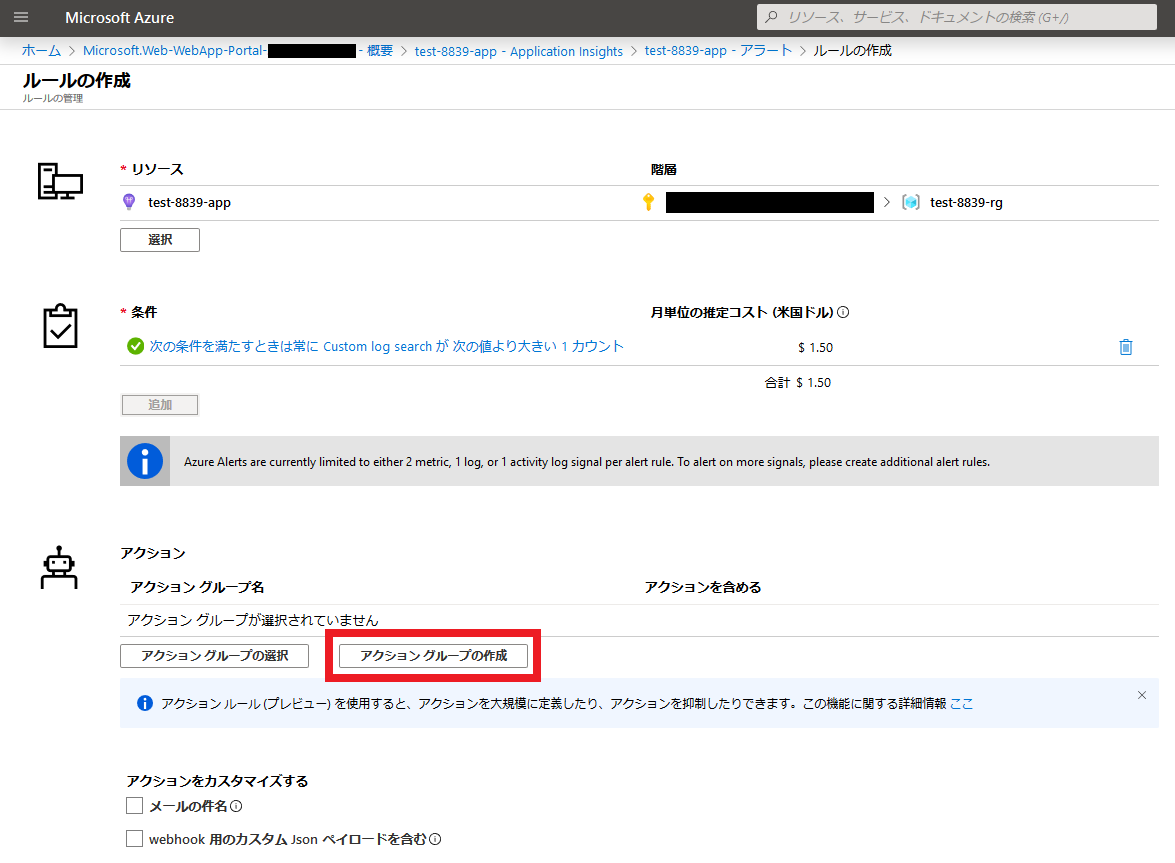Click the 追加 button

[160, 405]
